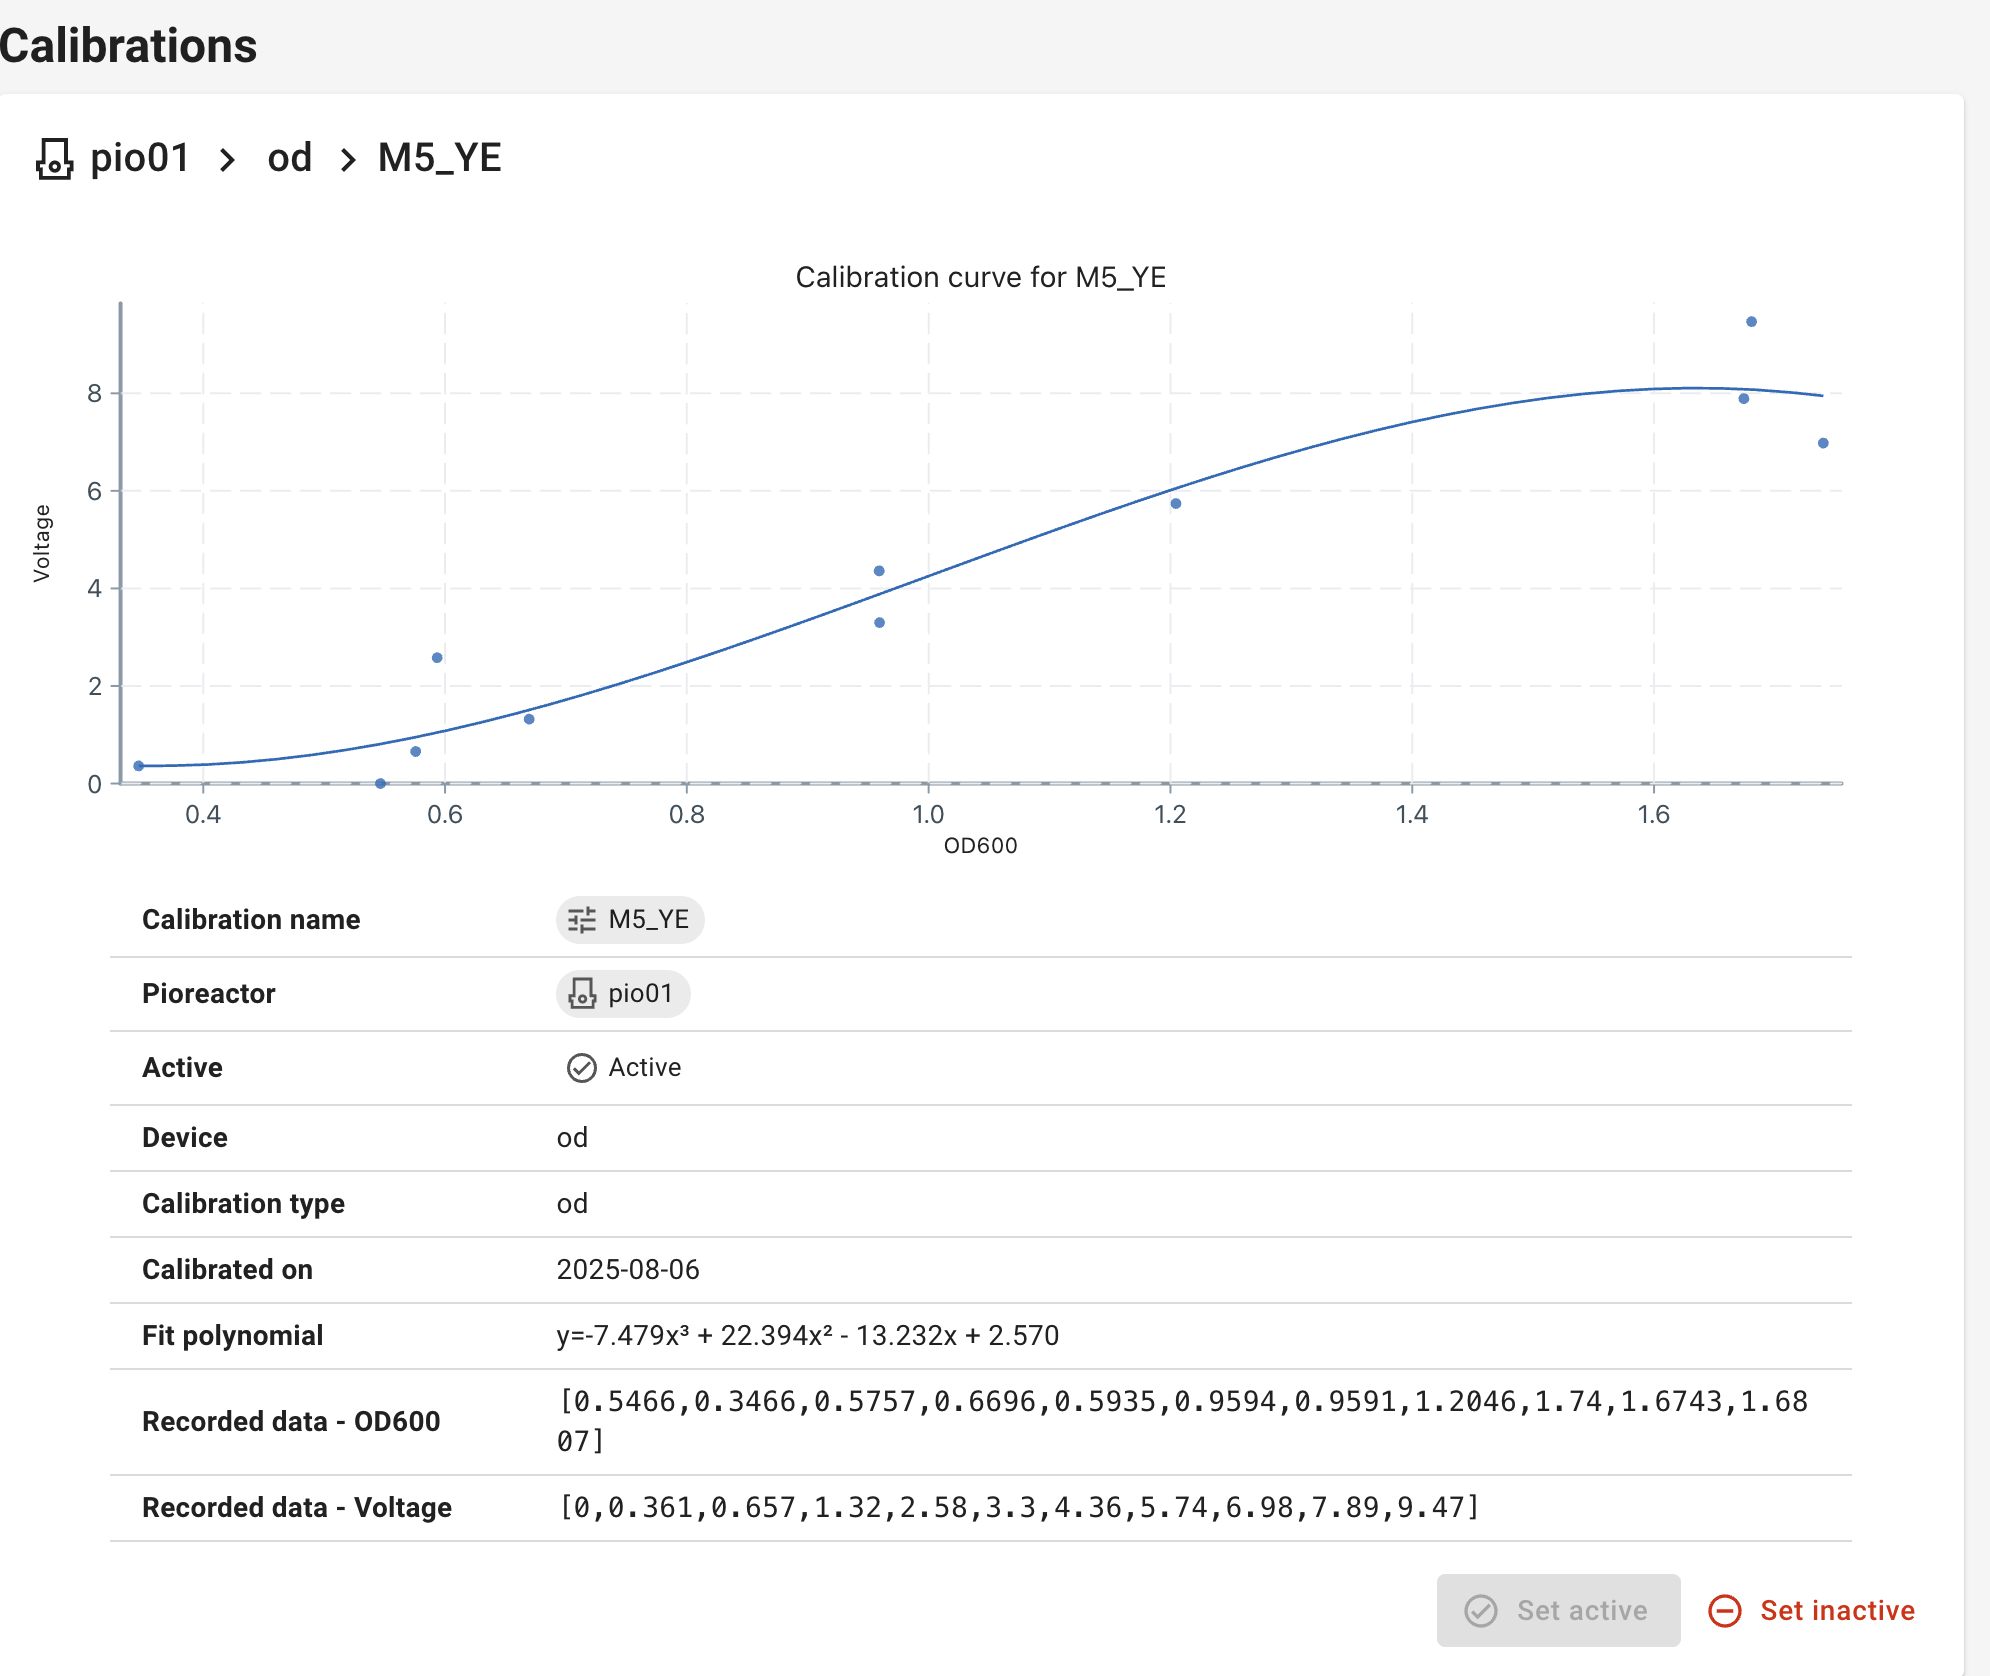Viewport: 1990px width, 1676px height.
Task: Click the pioreactor icon in pio01 chip
Action: point(582,993)
